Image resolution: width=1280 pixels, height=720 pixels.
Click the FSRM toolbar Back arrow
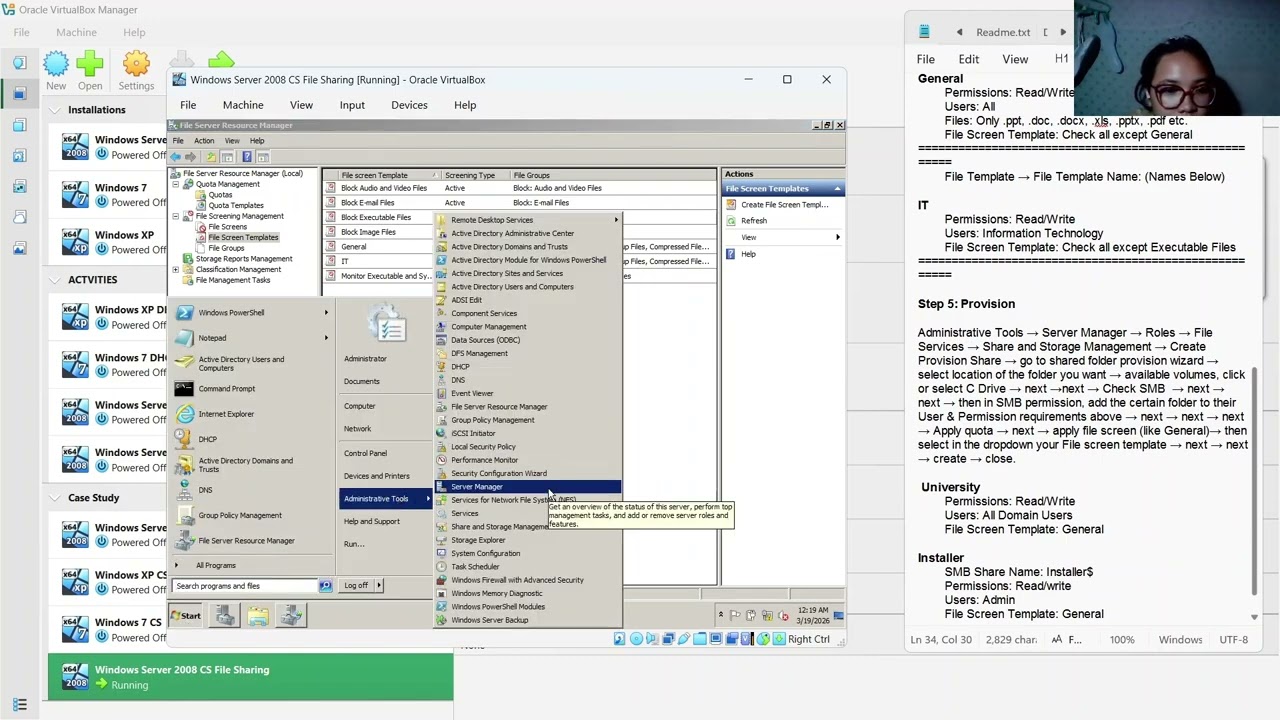tap(176, 157)
